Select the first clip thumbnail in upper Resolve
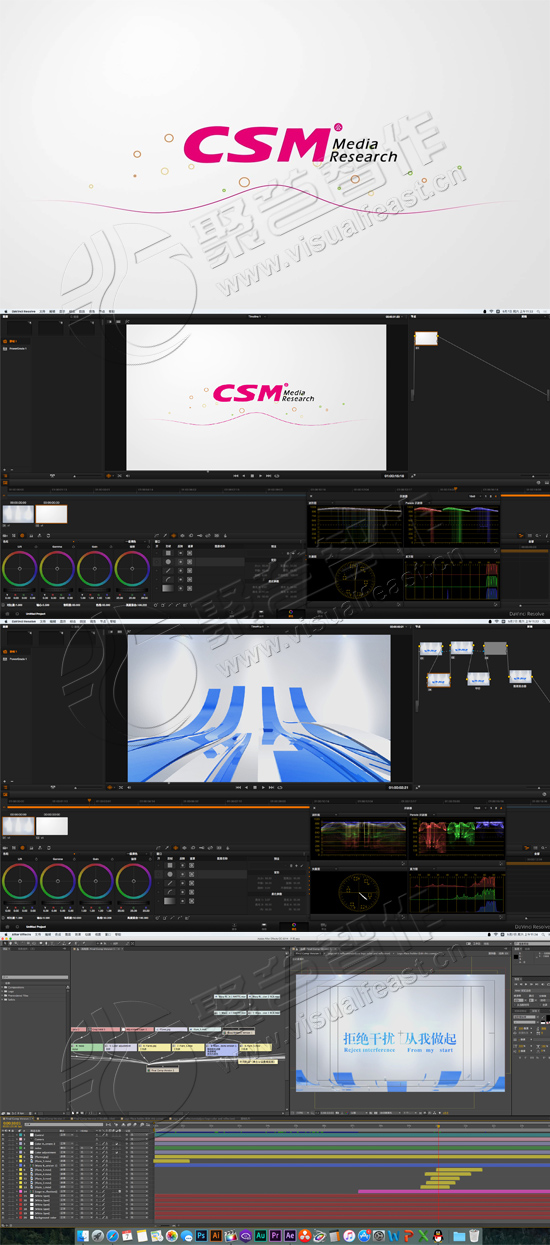550x1245 pixels. tap(19, 514)
